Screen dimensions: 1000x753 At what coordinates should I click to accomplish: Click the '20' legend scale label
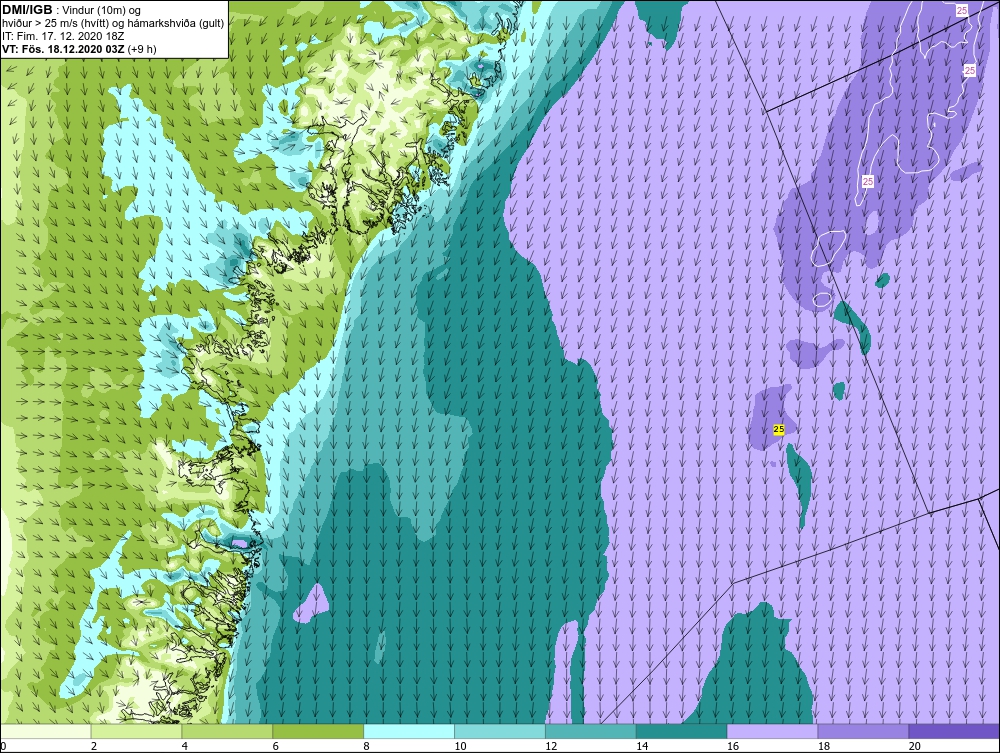tap(915, 746)
